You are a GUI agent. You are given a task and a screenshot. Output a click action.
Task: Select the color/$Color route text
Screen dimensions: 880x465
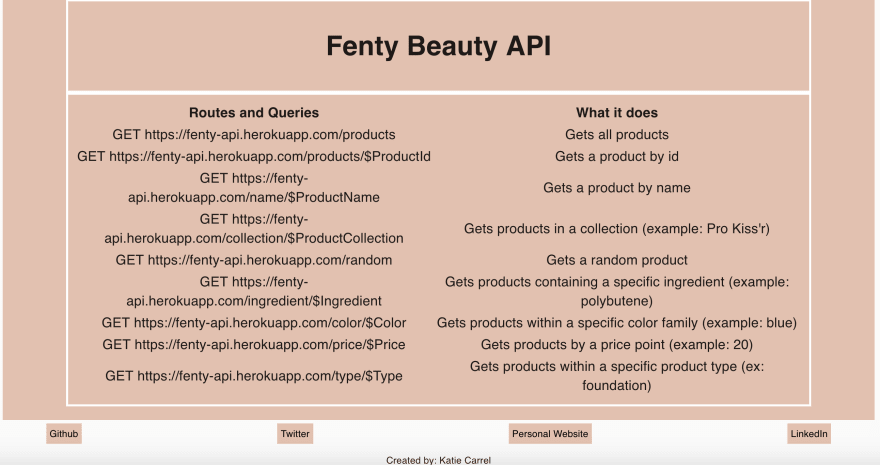pos(254,323)
